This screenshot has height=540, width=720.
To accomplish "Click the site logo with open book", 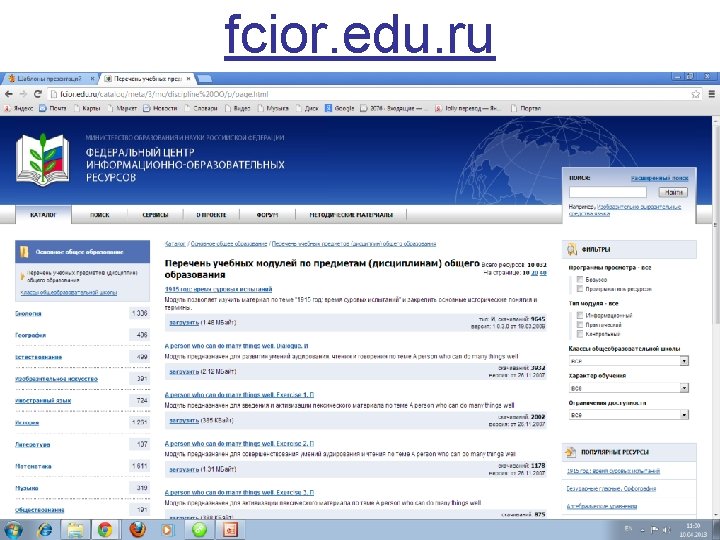I will [x=43, y=159].
